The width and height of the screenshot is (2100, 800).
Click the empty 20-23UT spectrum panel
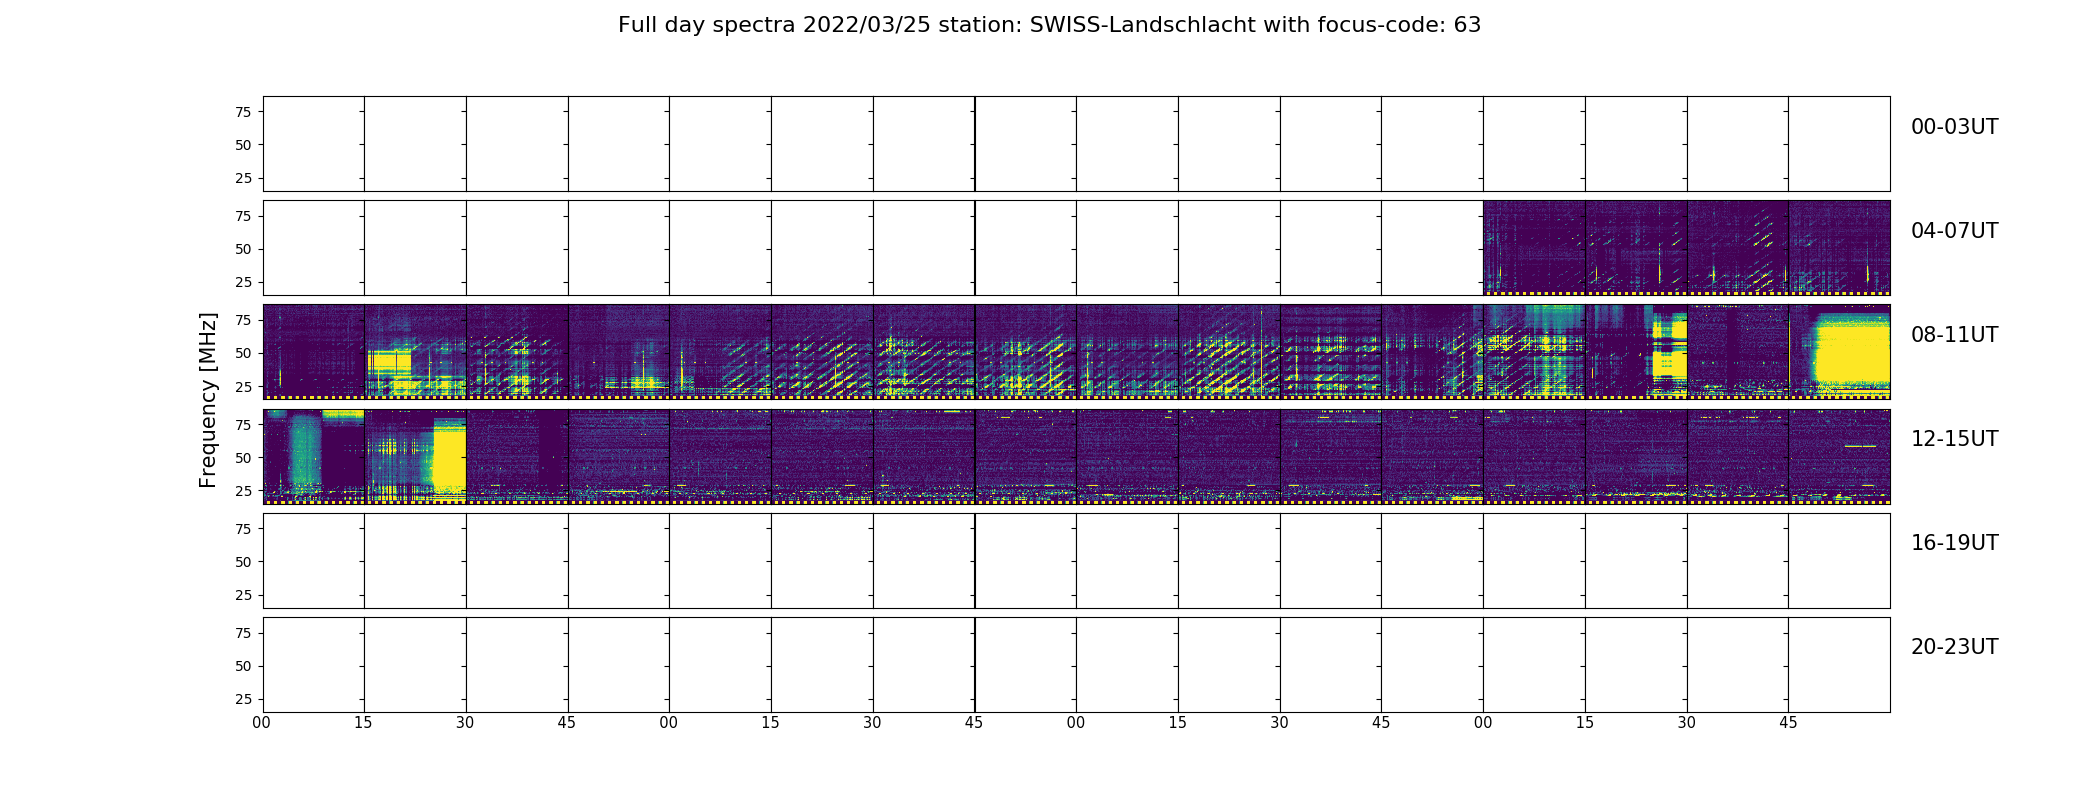coord(1076,664)
